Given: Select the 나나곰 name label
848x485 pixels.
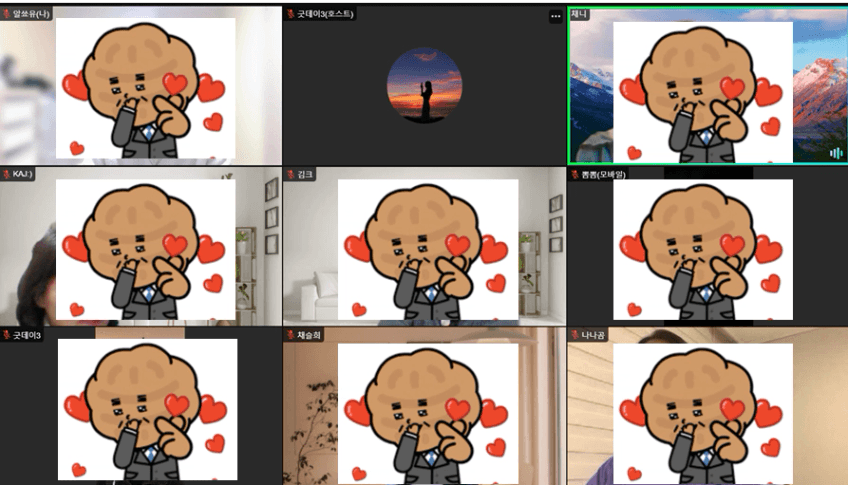Looking at the screenshot, I should pyautogui.click(x=593, y=335).
